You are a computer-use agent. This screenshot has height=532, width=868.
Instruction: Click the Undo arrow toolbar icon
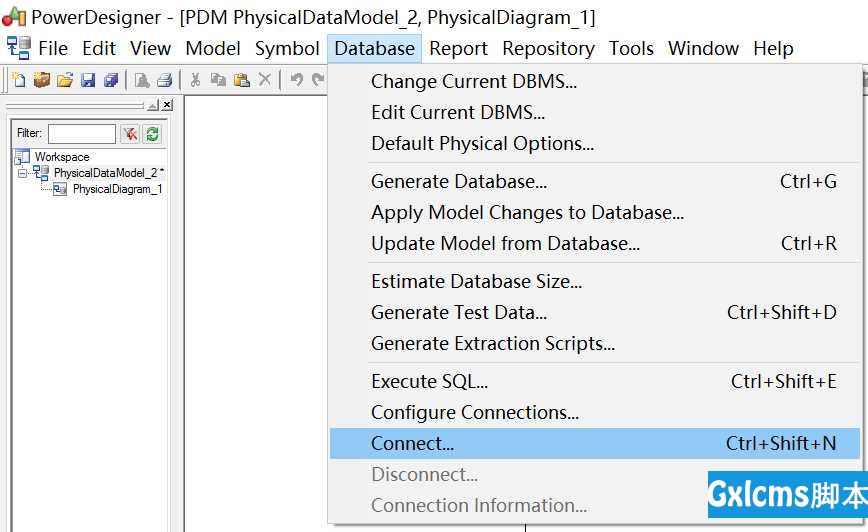(x=297, y=80)
